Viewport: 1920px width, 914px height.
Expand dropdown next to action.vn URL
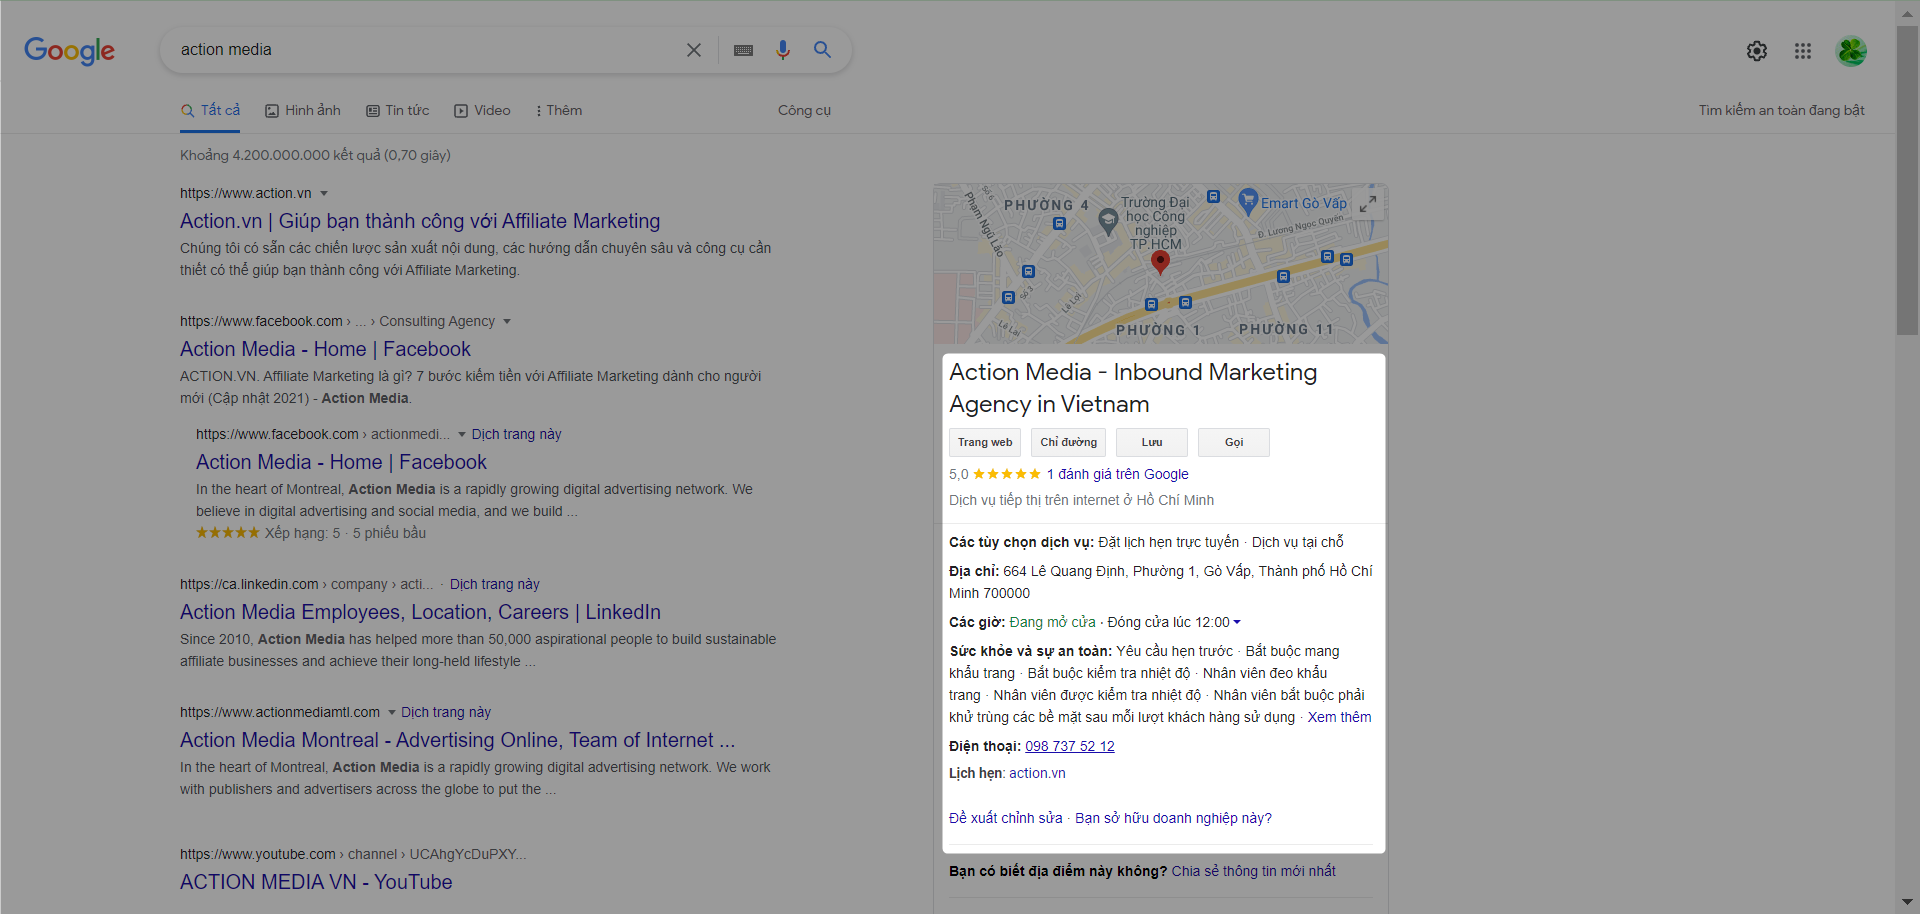tap(324, 193)
